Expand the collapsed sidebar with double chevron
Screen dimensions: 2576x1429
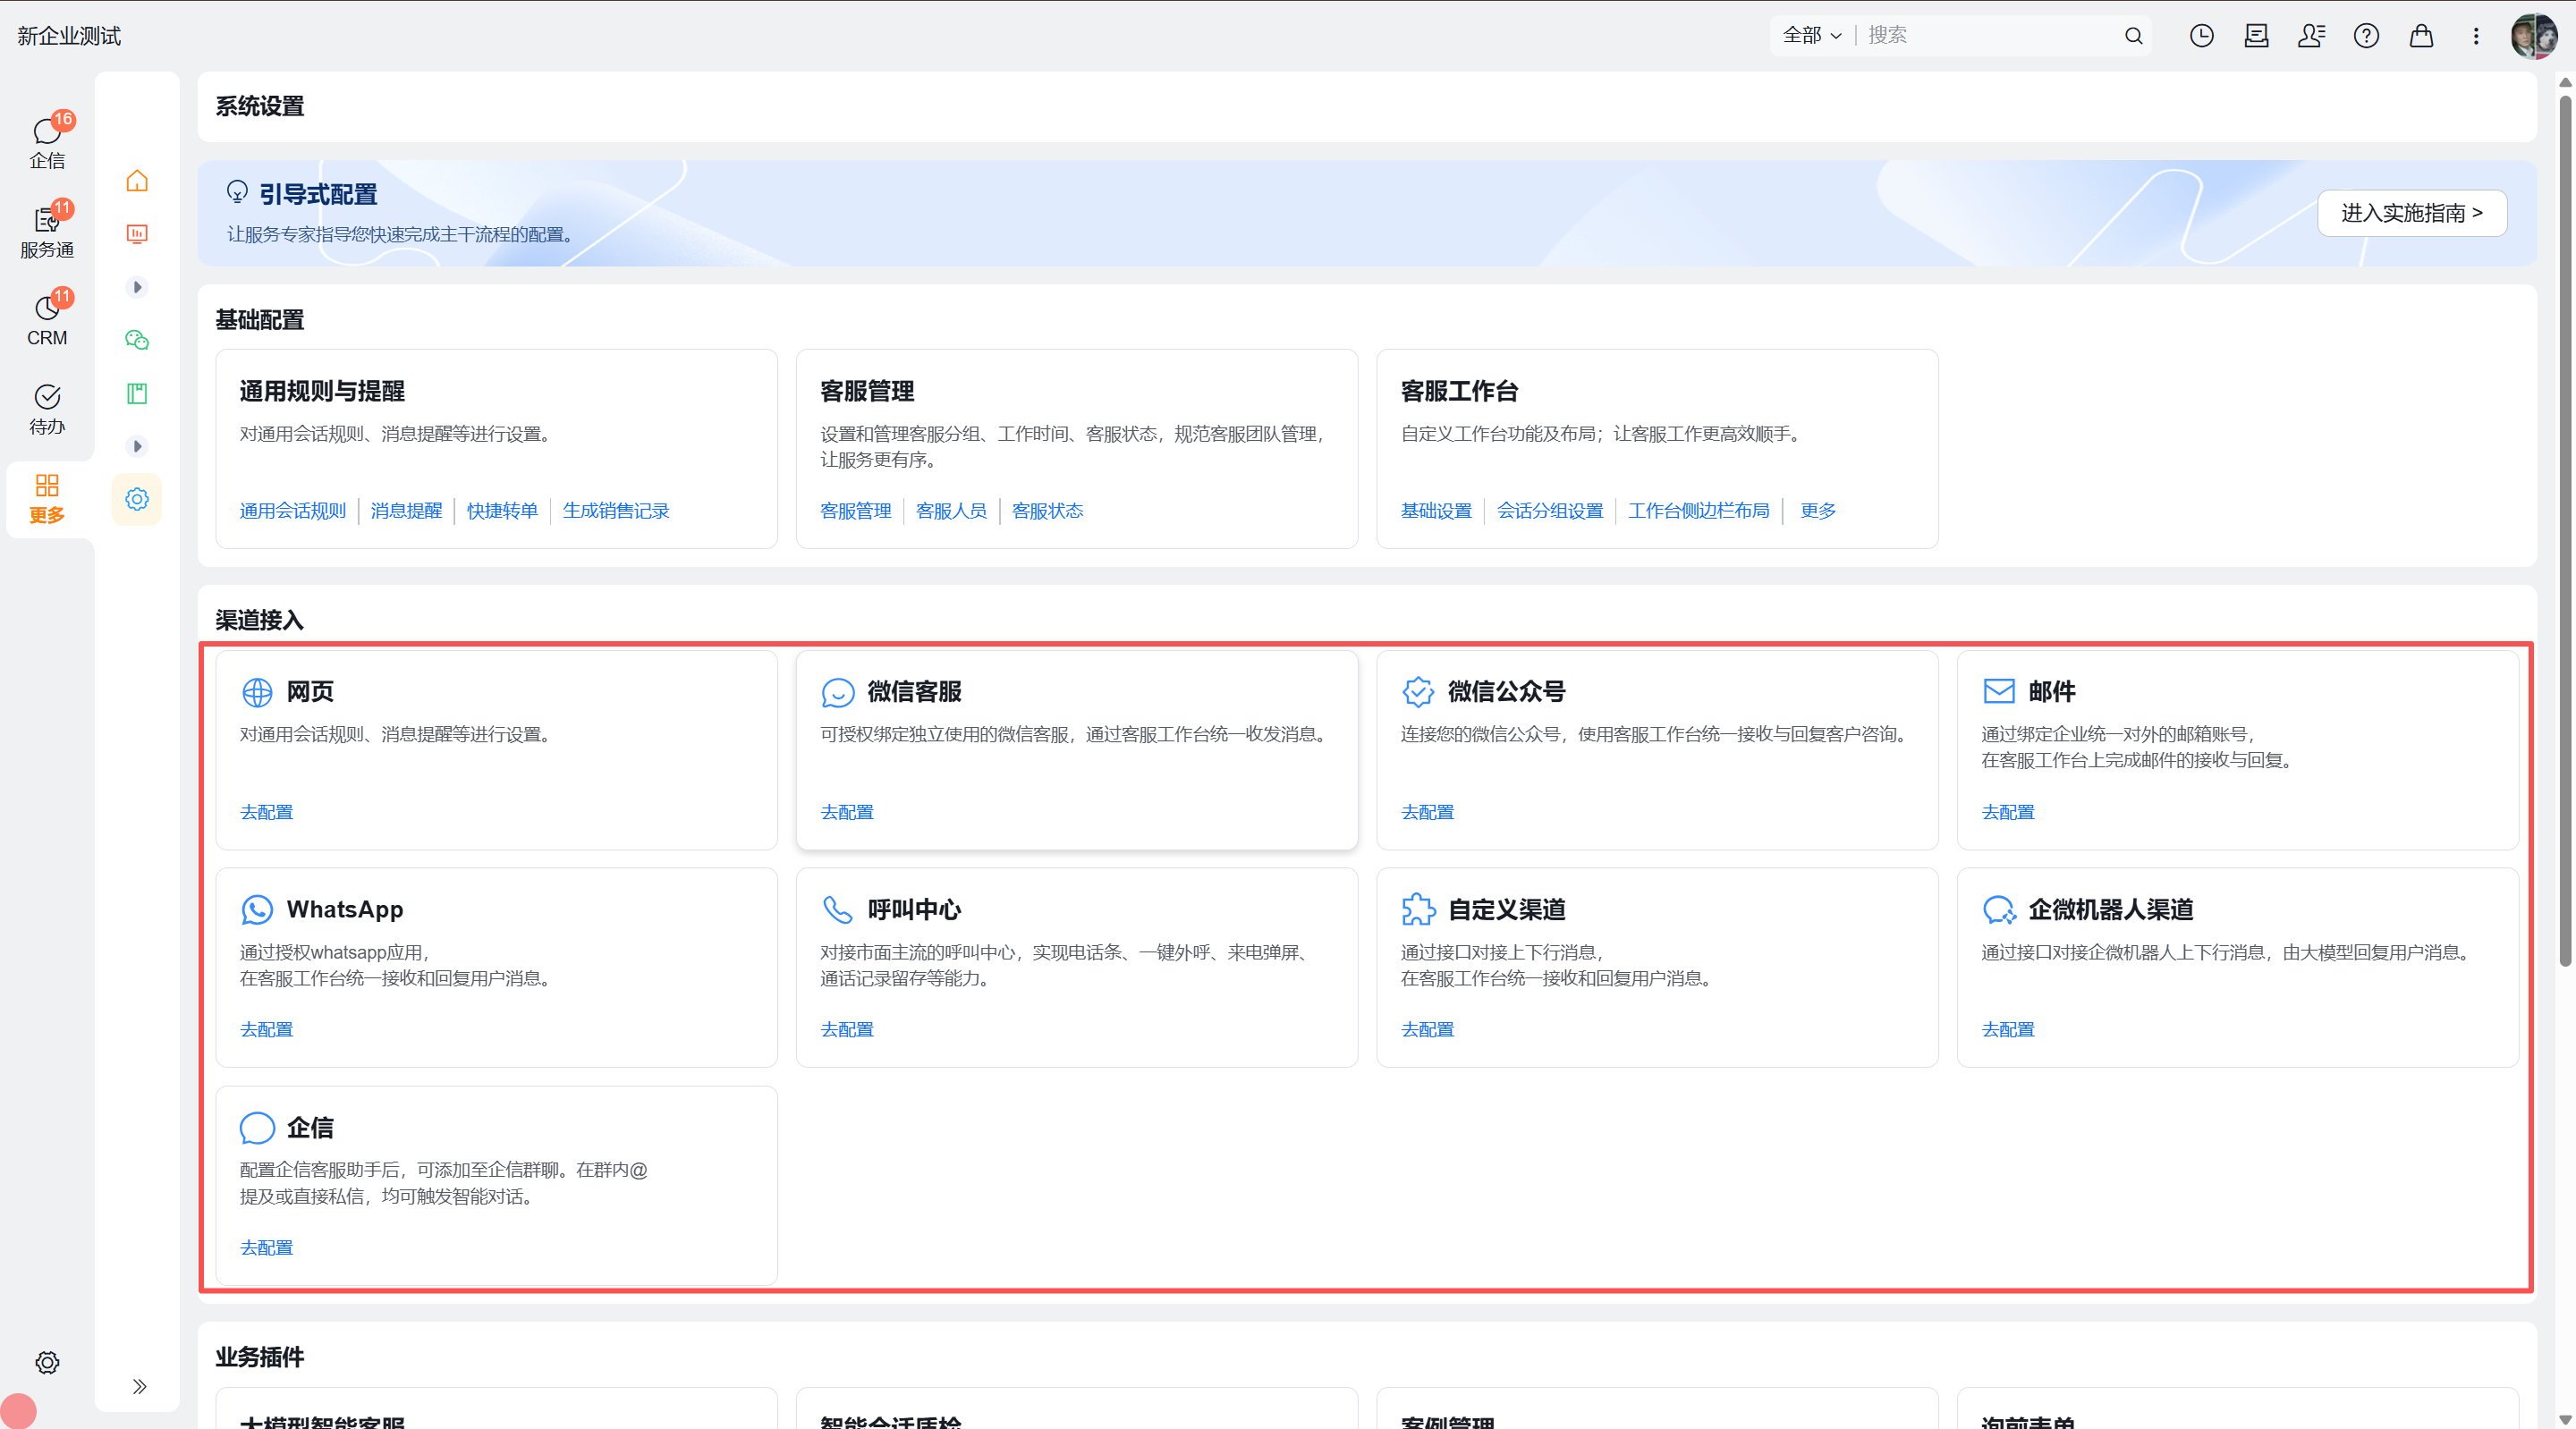pos(139,1386)
